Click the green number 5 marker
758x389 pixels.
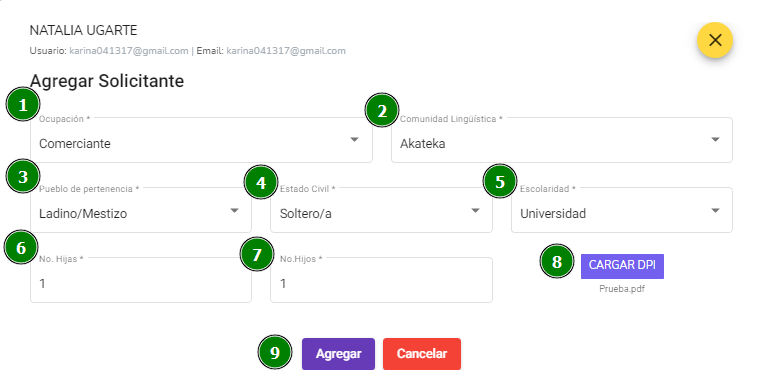tap(500, 181)
